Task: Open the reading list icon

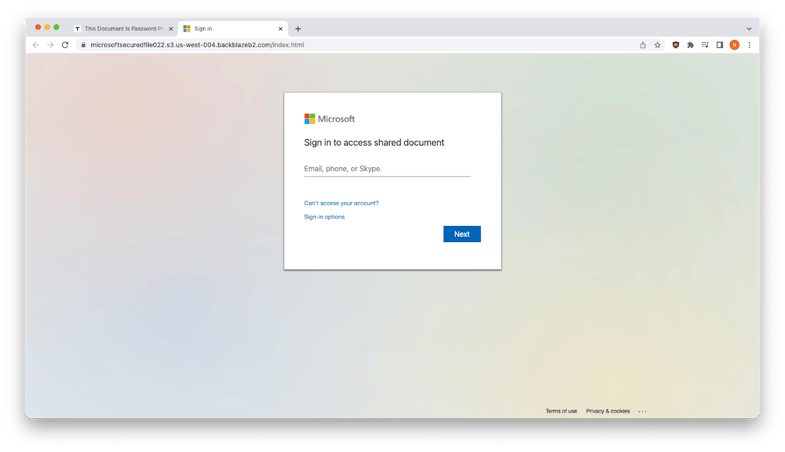Action: click(705, 45)
